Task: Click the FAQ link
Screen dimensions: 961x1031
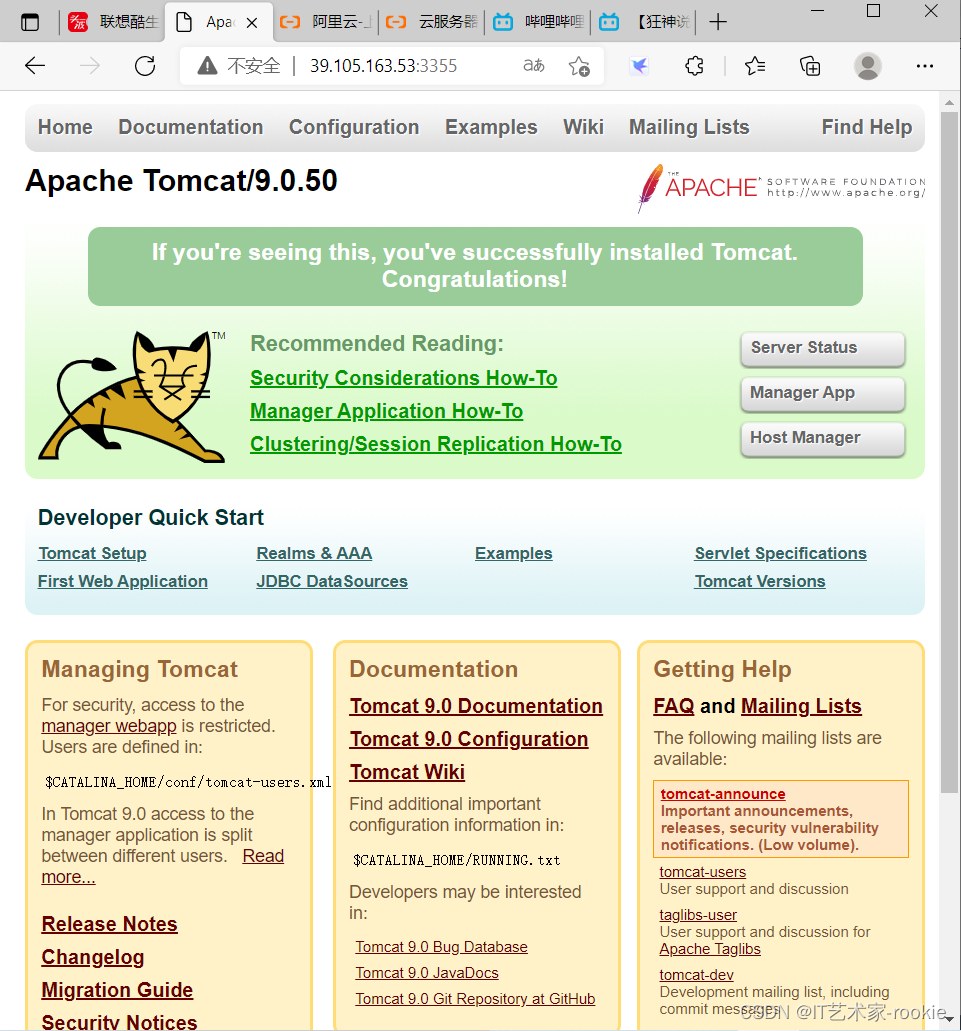Action: [674, 706]
